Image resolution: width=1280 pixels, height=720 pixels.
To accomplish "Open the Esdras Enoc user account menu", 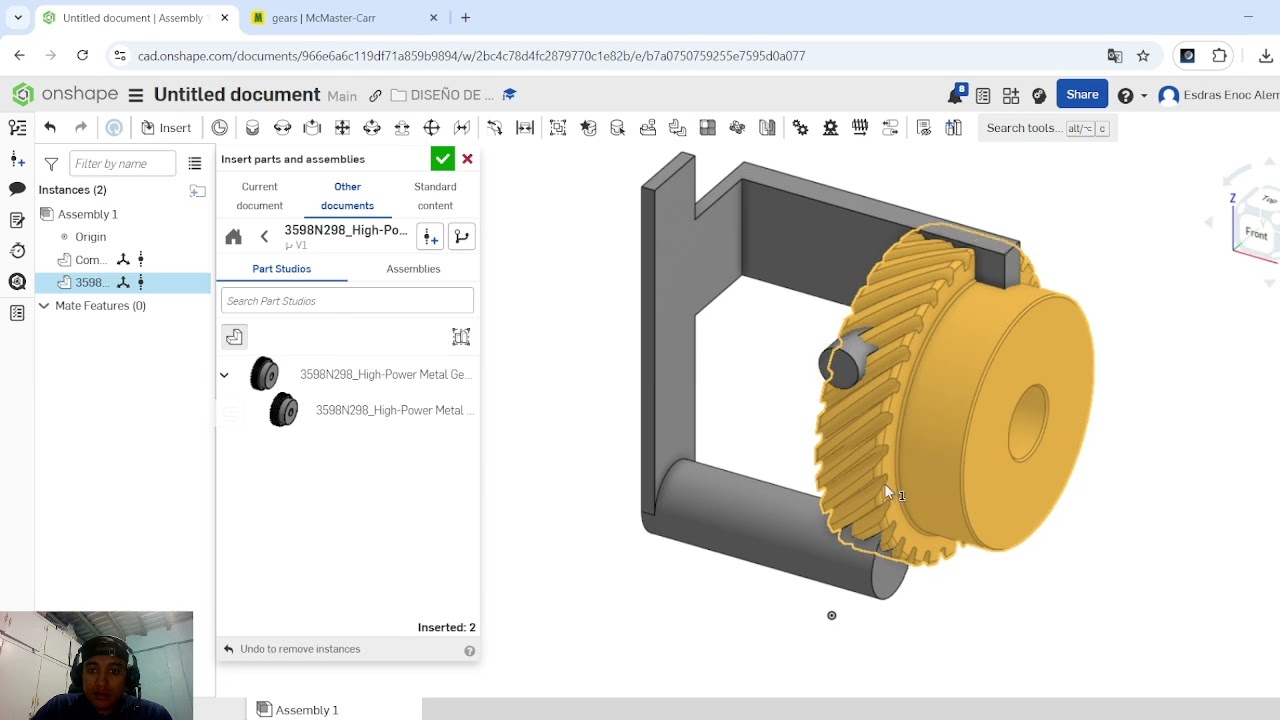I will [x=1218, y=95].
